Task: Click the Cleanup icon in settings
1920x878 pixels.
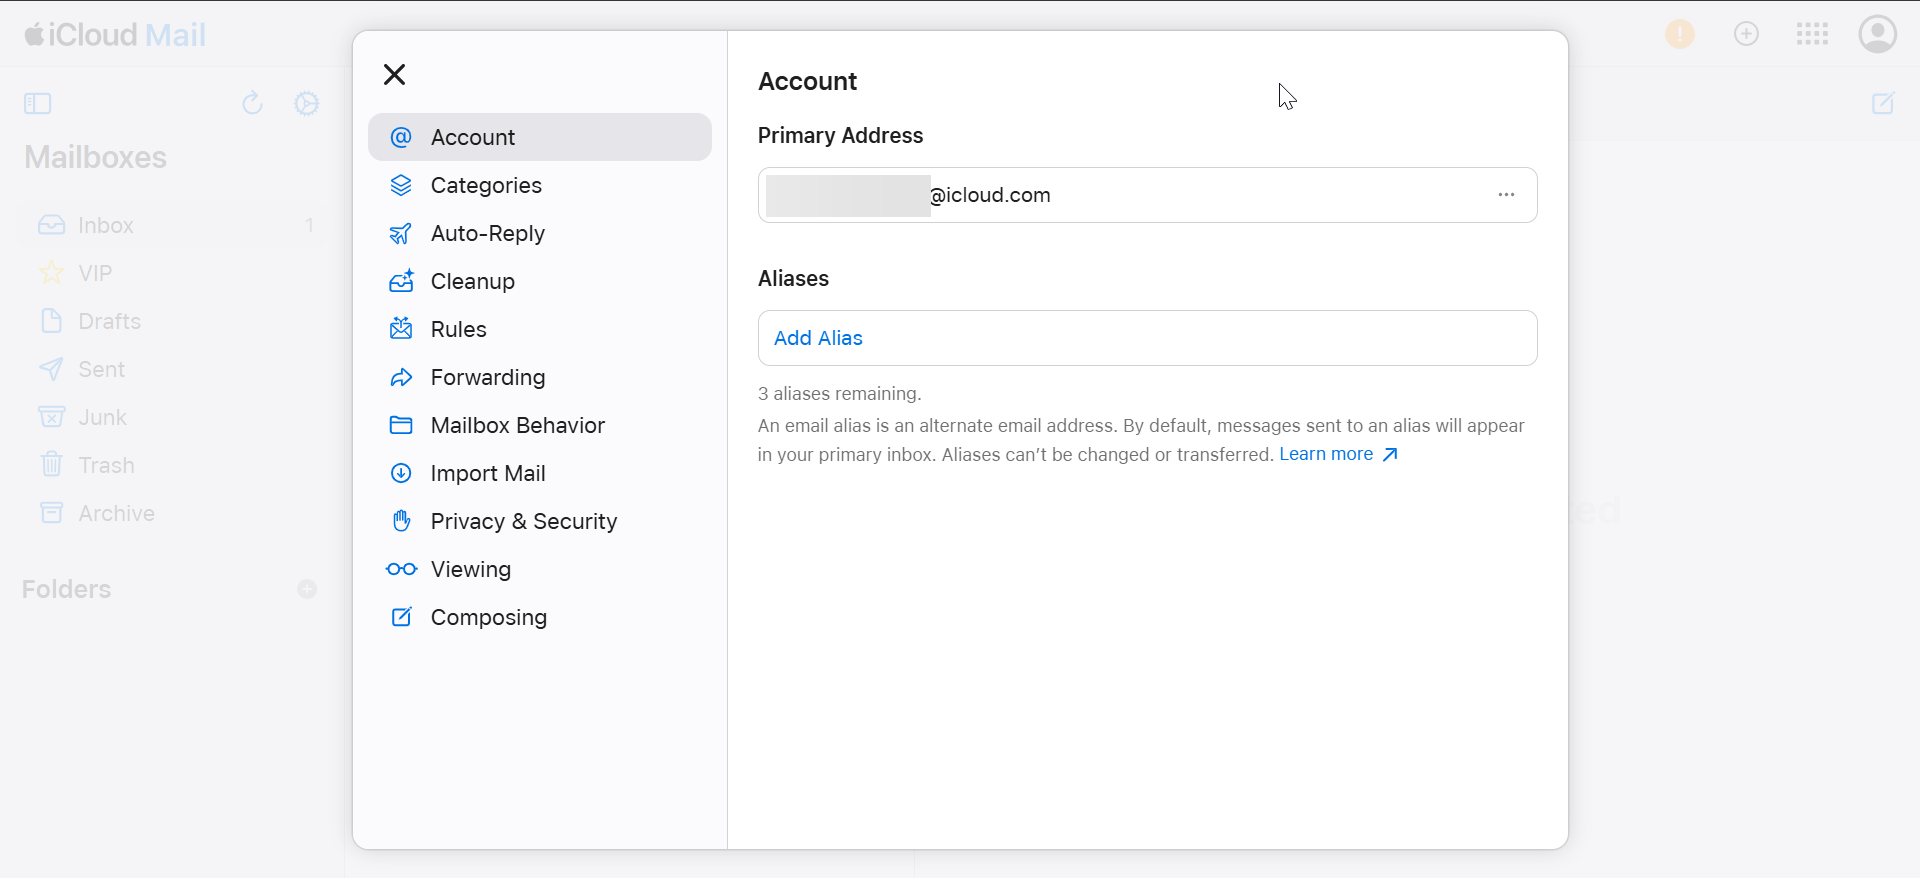Action: [x=401, y=281]
